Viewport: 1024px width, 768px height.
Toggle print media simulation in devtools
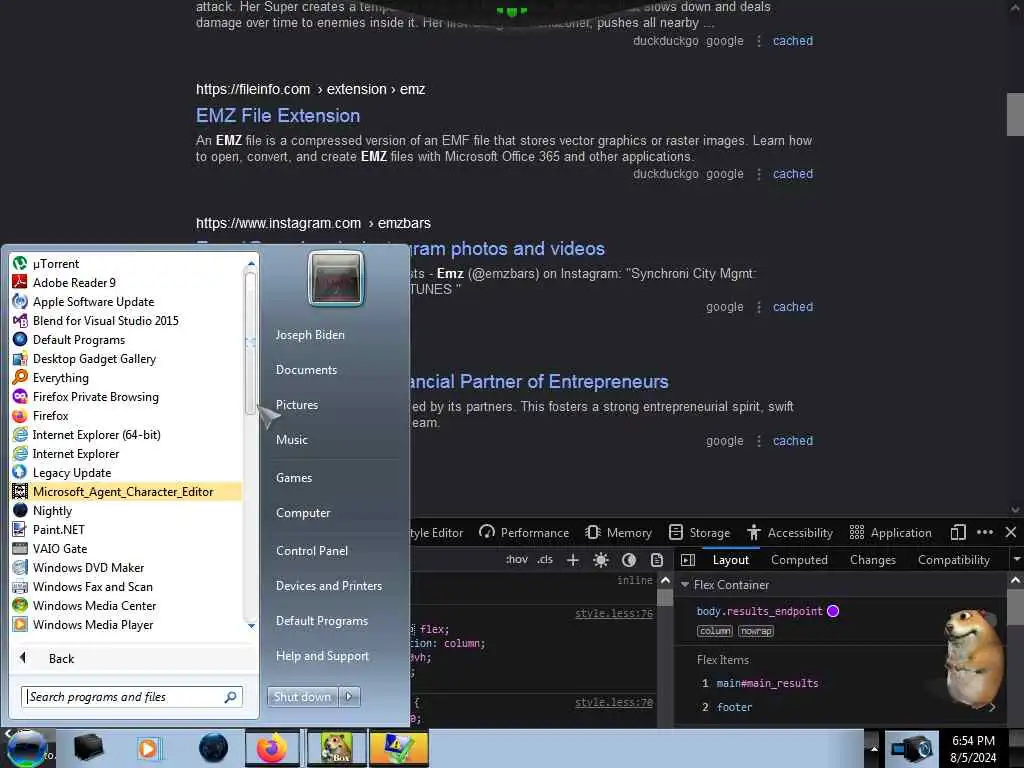tap(657, 560)
